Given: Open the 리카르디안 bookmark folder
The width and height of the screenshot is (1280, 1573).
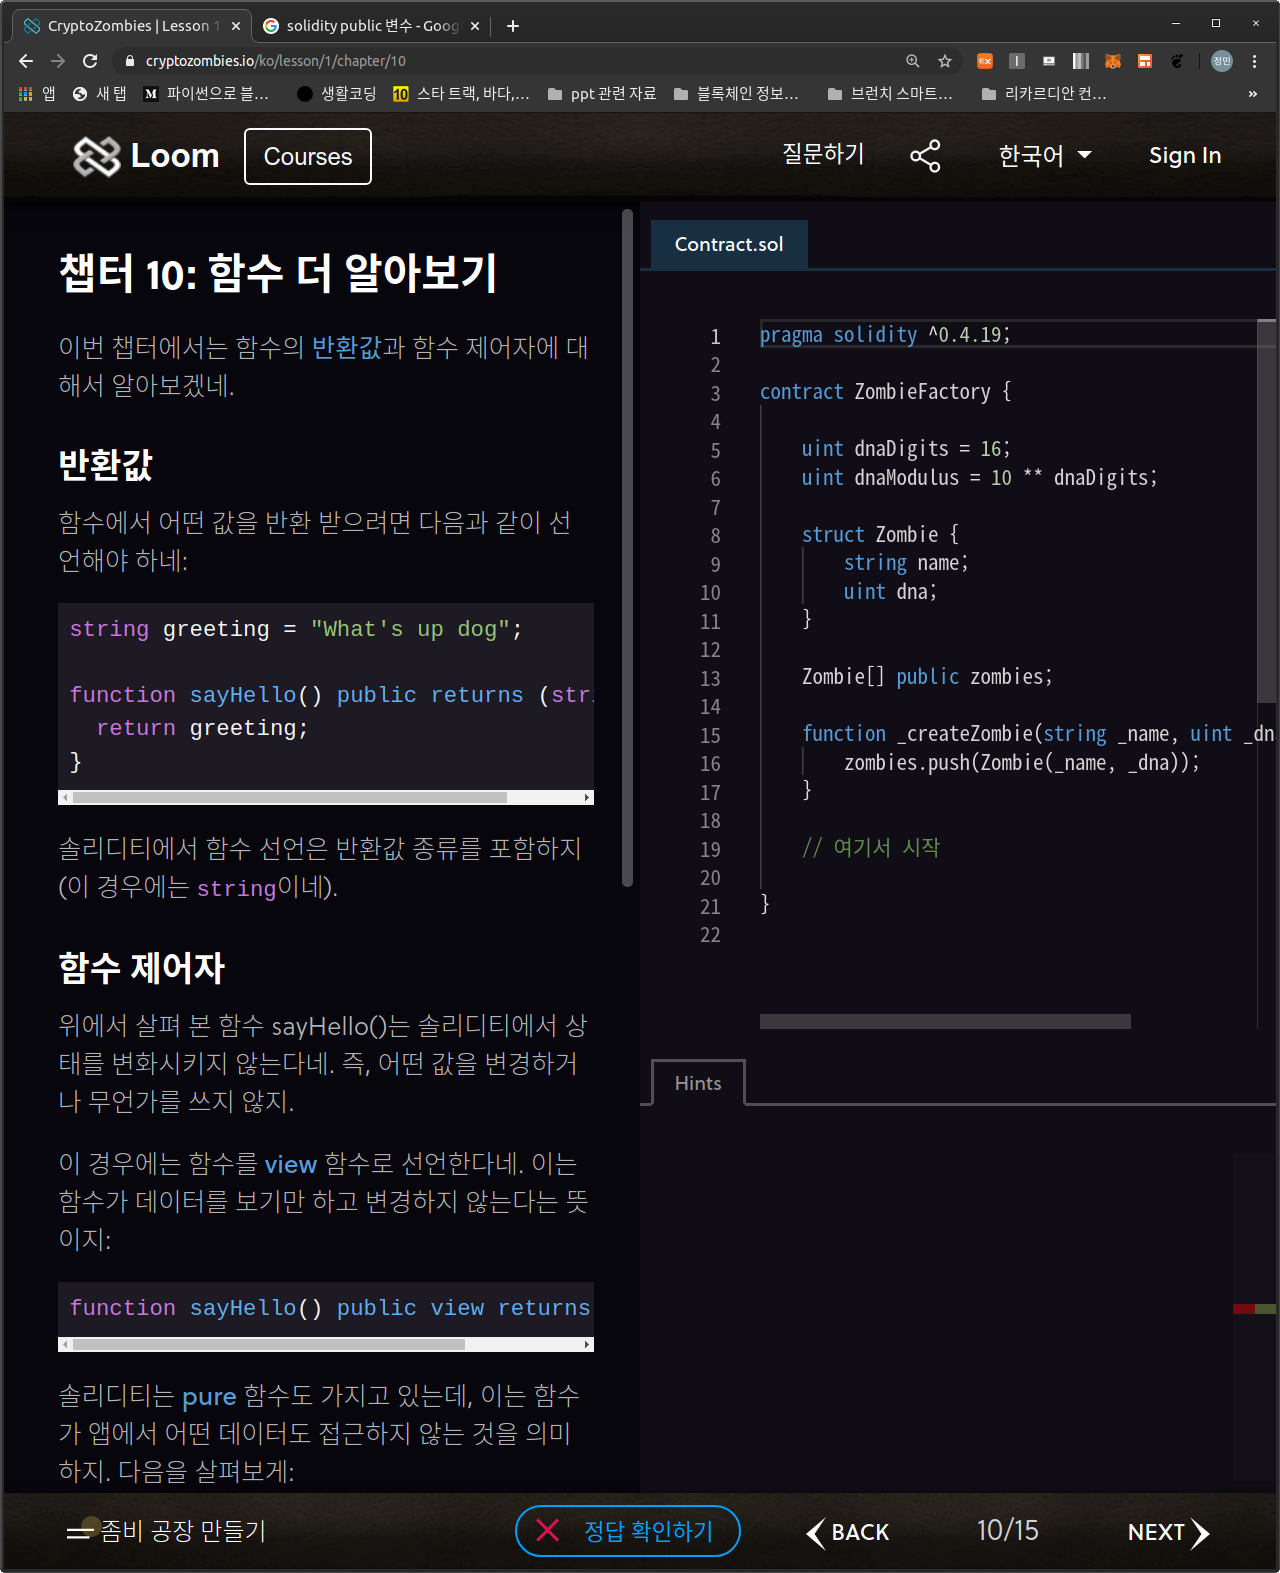Looking at the screenshot, I should 1045,94.
